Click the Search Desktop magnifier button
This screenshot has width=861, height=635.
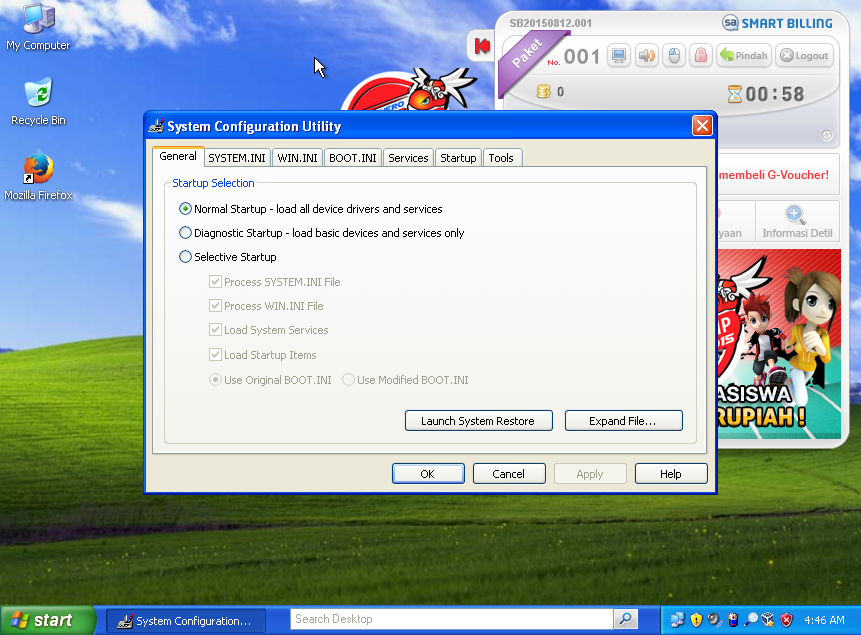pyautogui.click(x=625, y=619)
